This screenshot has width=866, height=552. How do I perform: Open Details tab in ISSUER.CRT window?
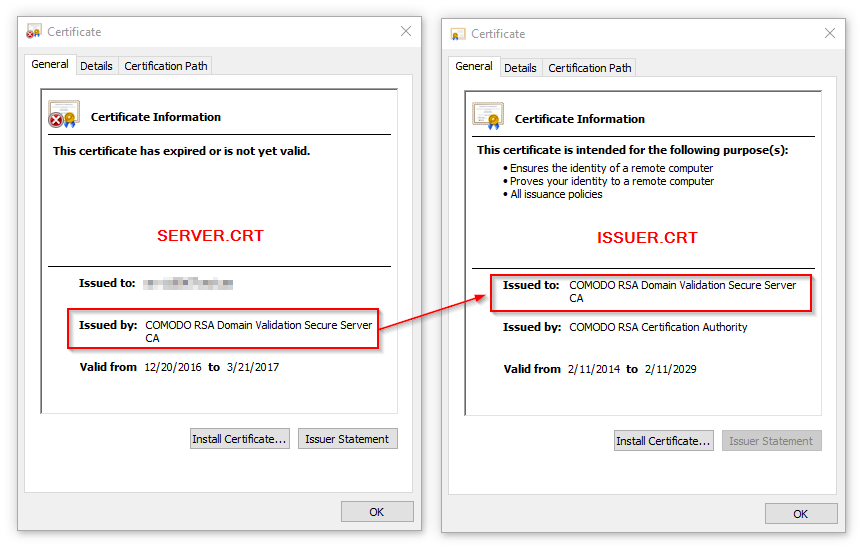520,68
